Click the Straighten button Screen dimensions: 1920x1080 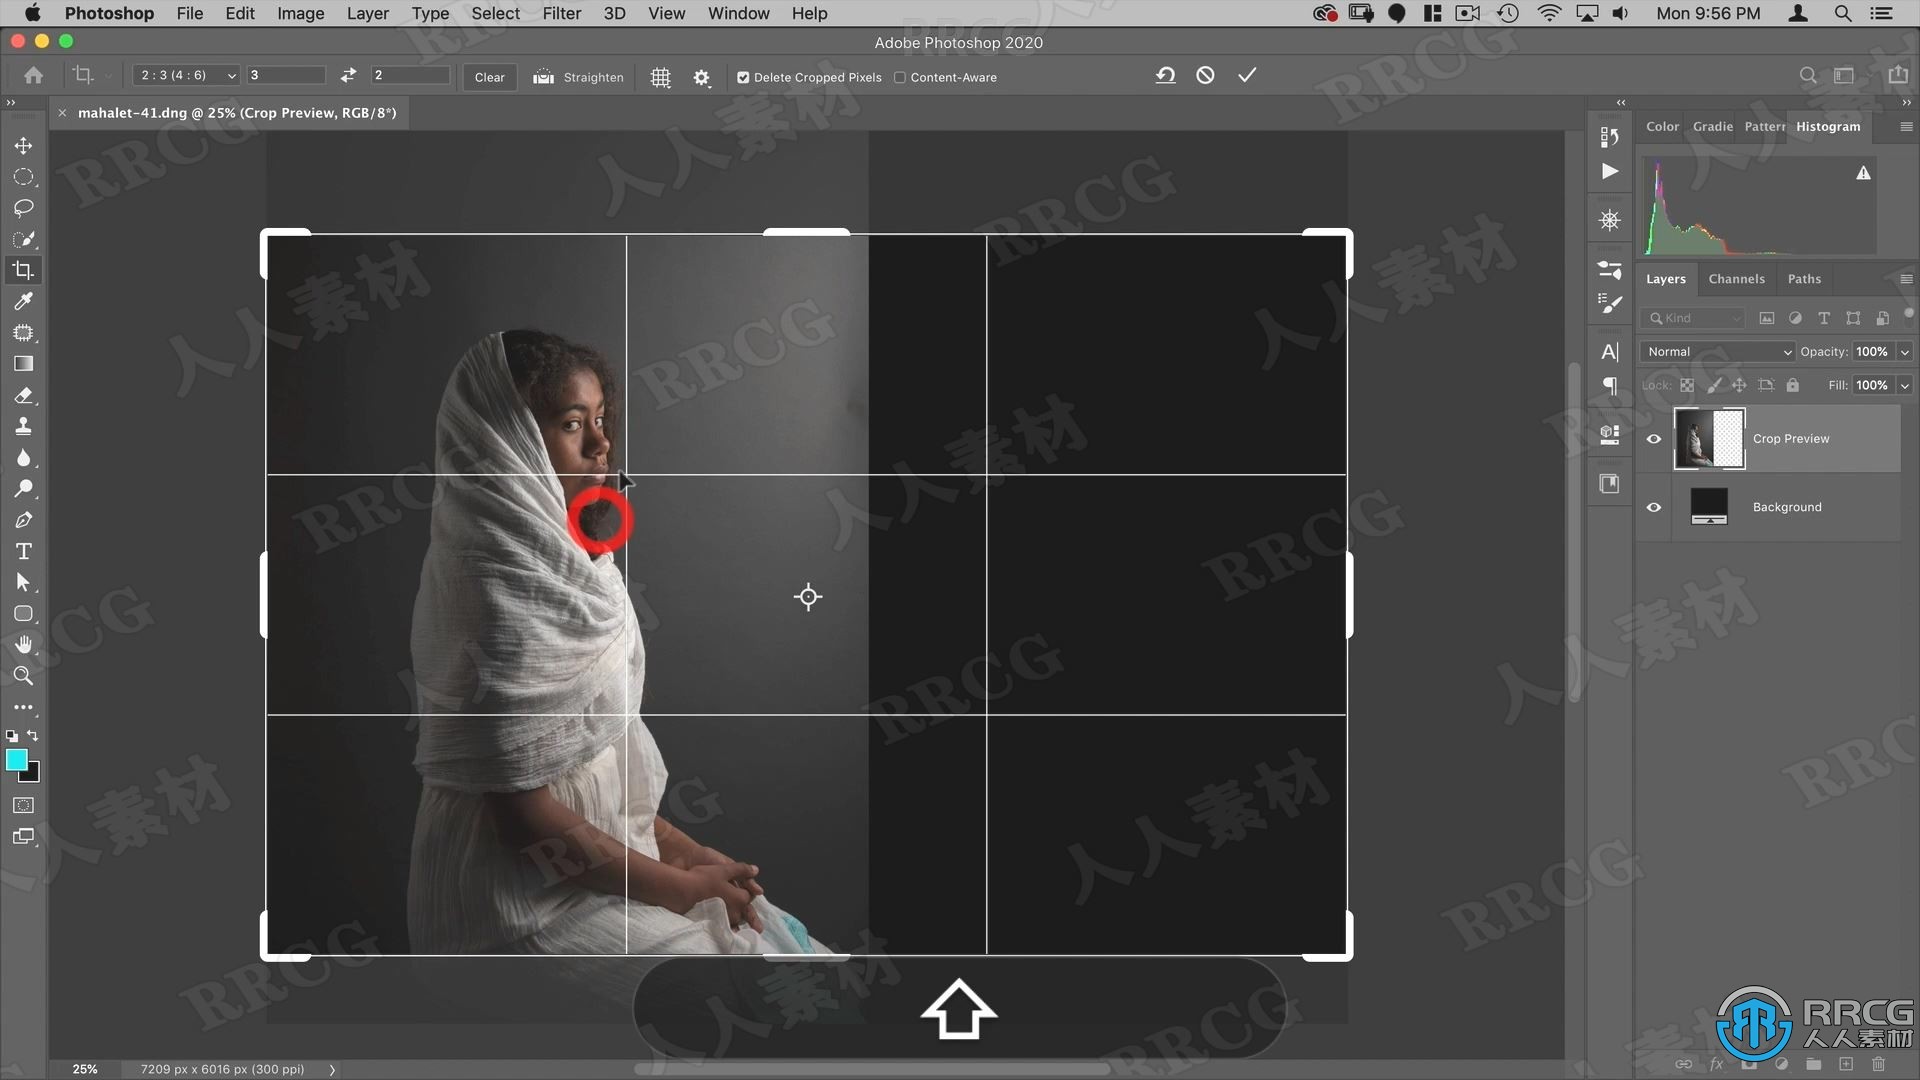pyautogui.click(x=591, y=76)
